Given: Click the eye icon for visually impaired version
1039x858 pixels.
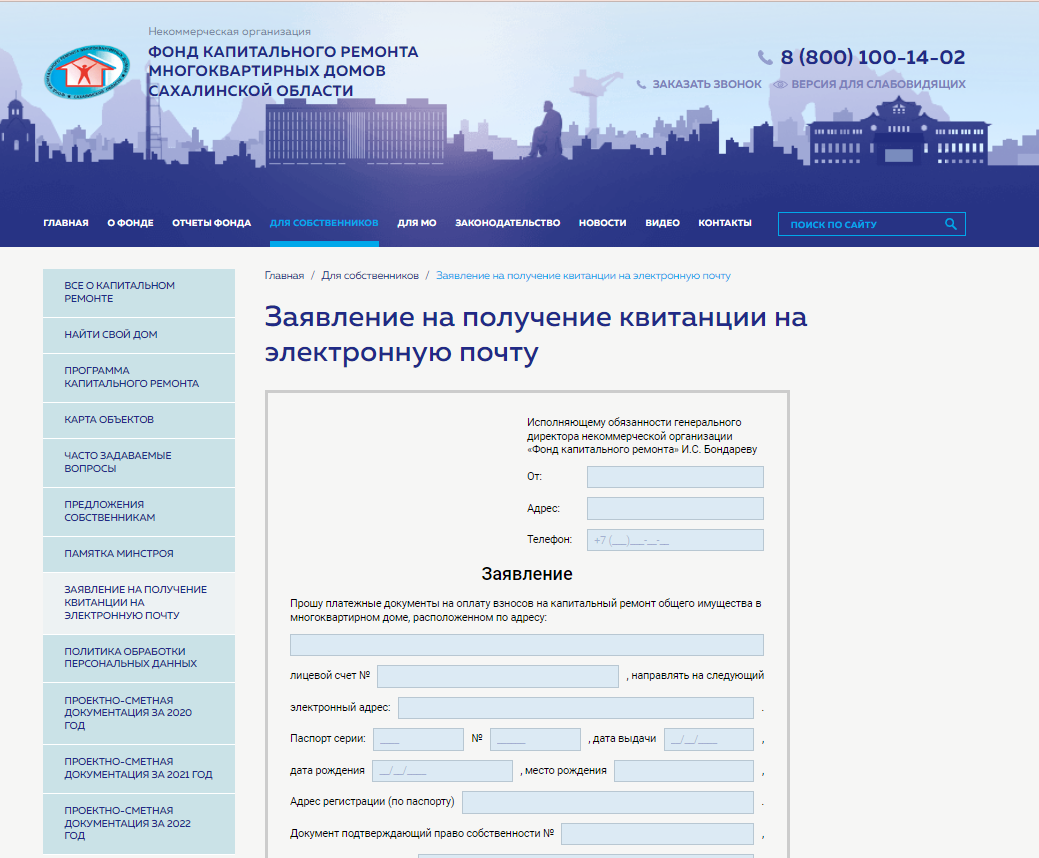Looking at the screenshot, I should point(780,85).
